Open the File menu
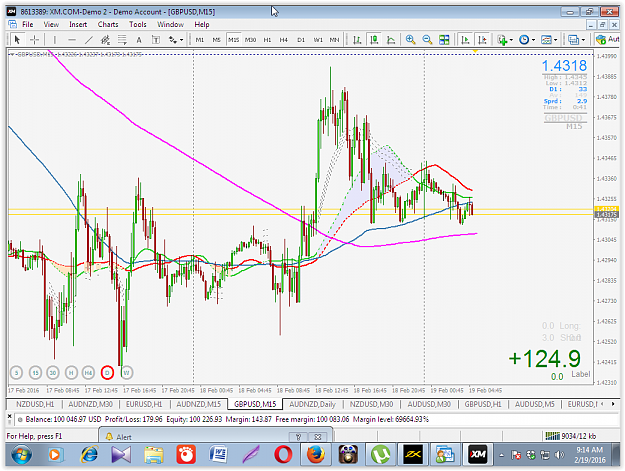 [28, 24]
